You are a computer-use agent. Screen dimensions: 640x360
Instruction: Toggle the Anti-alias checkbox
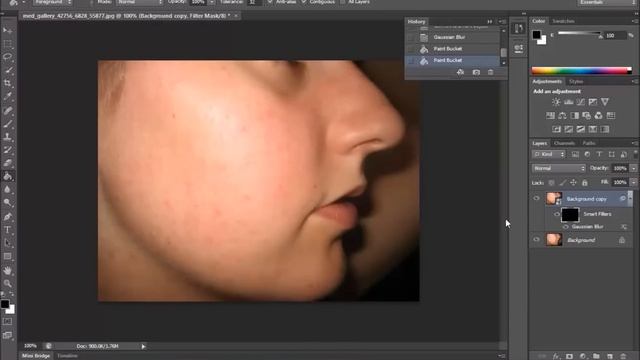pos(269,2)
